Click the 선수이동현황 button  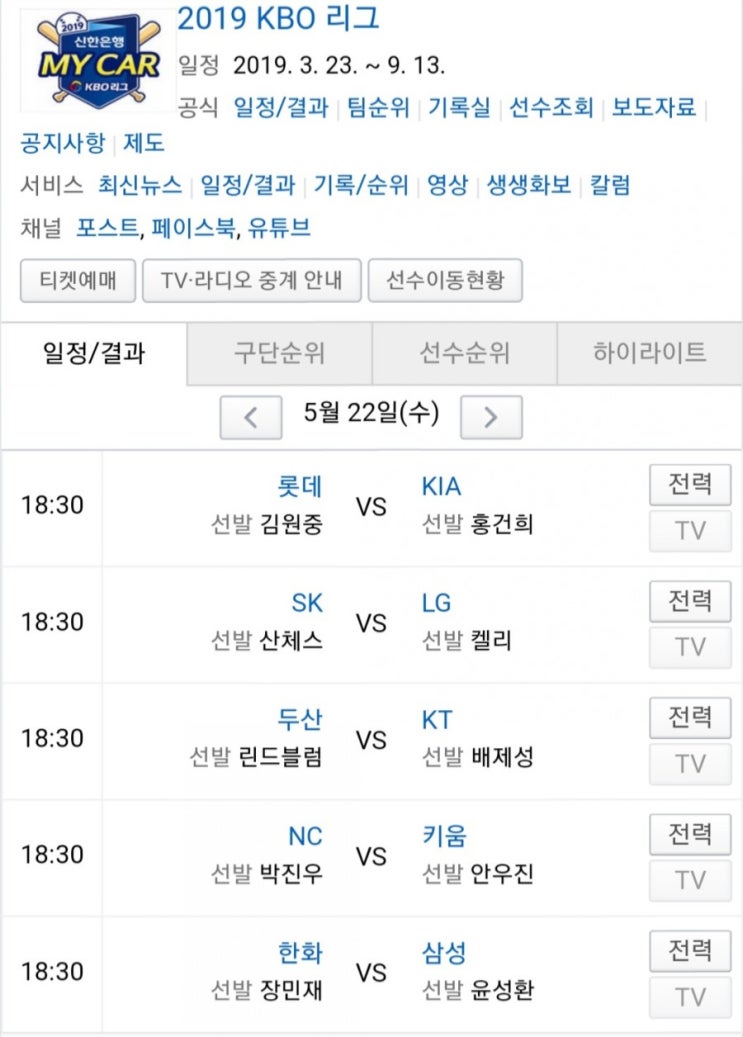445,280
